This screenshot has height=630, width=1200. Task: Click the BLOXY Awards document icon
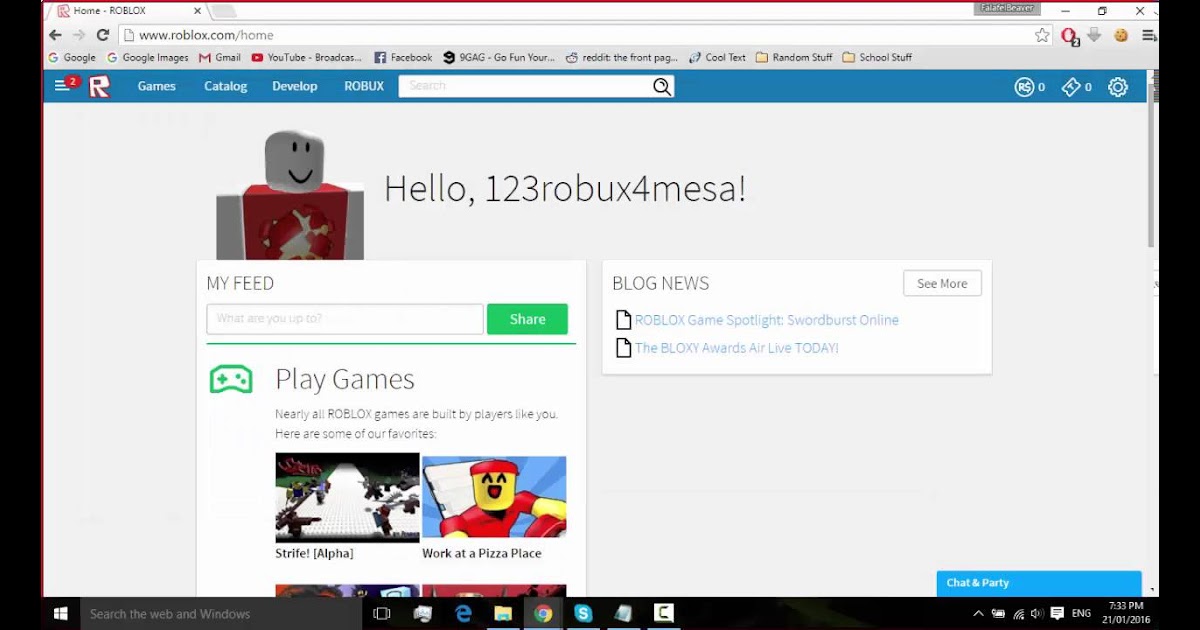tap(623, 348)
